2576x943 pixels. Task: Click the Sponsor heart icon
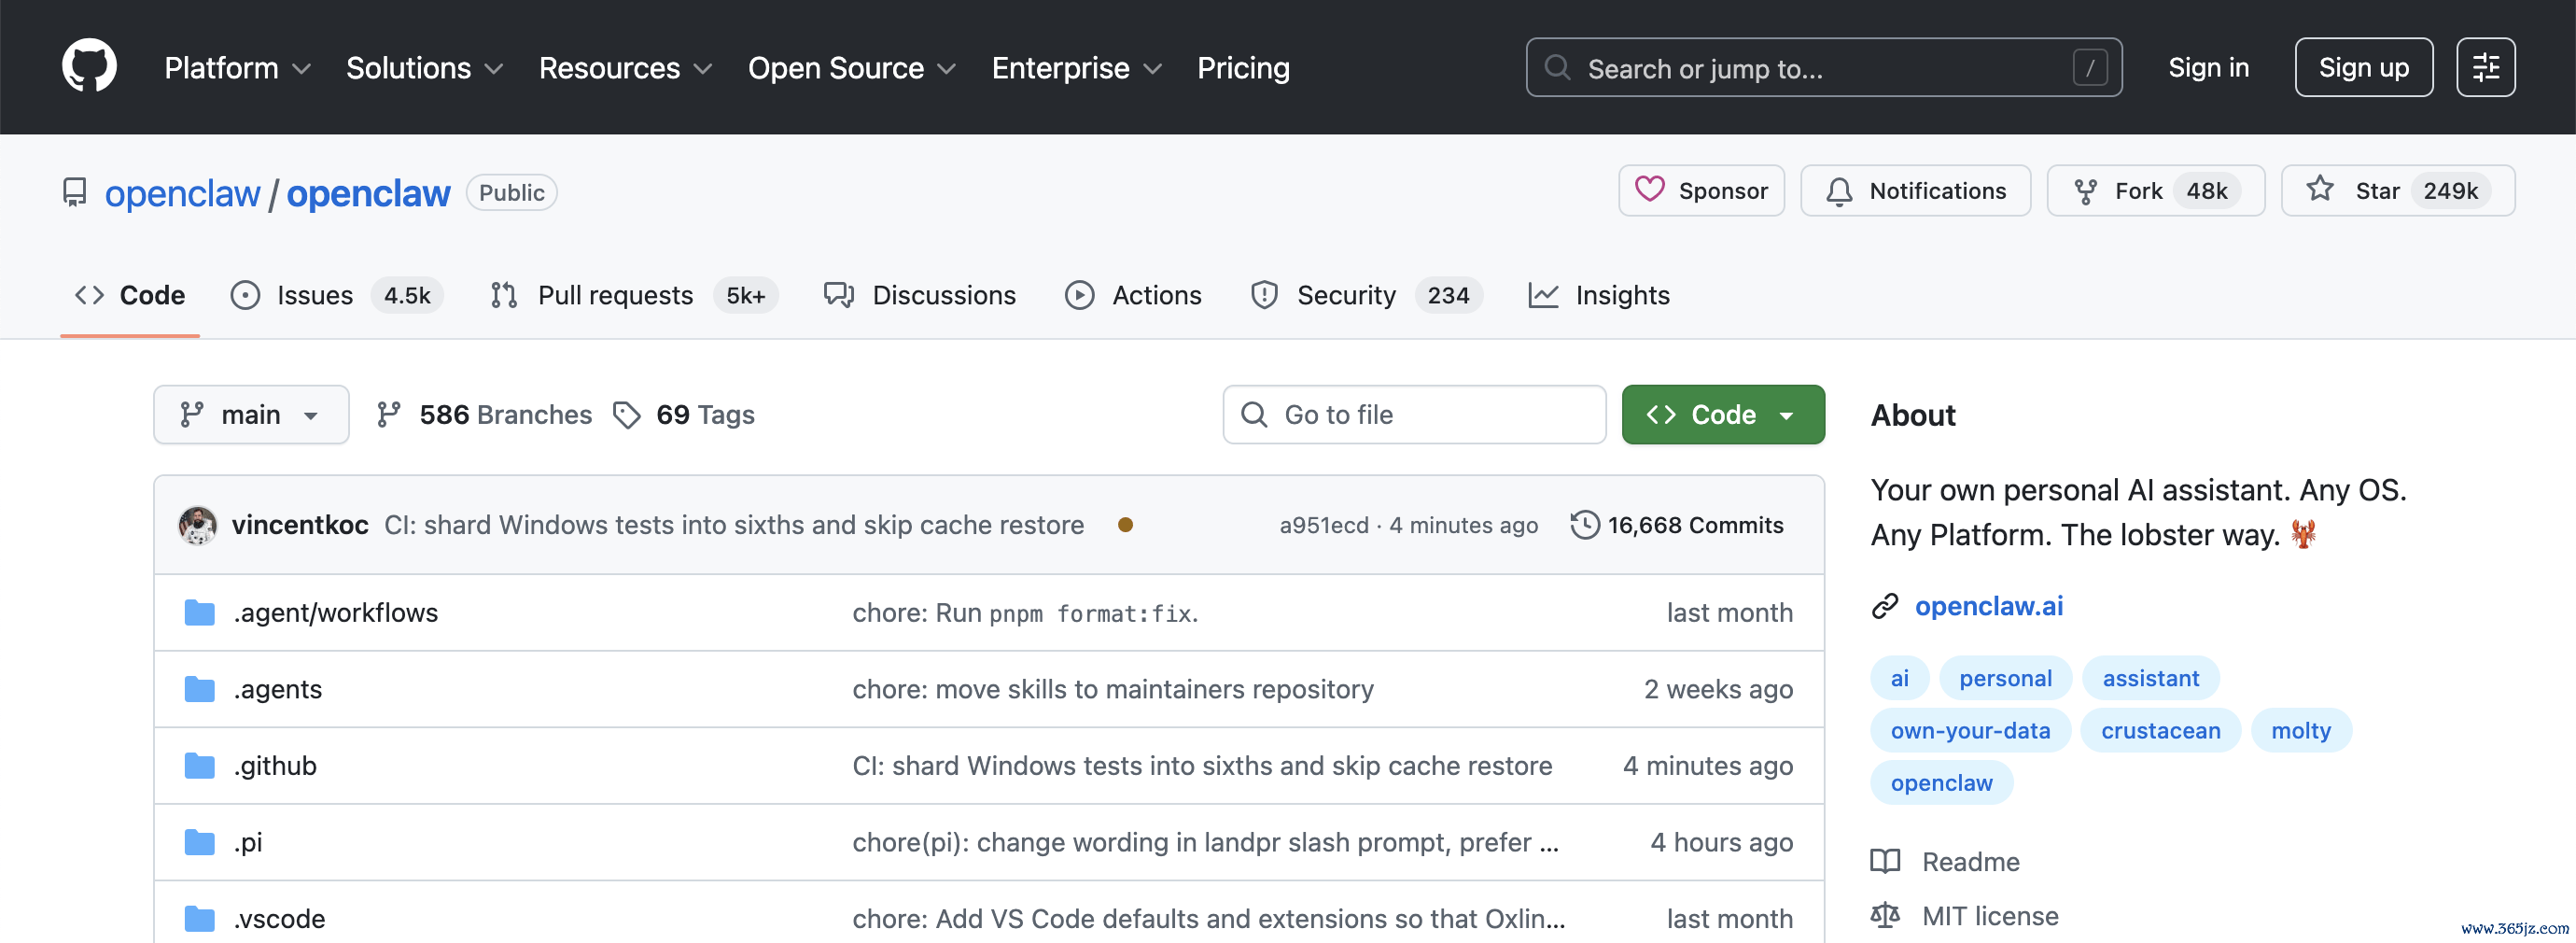1650,189
